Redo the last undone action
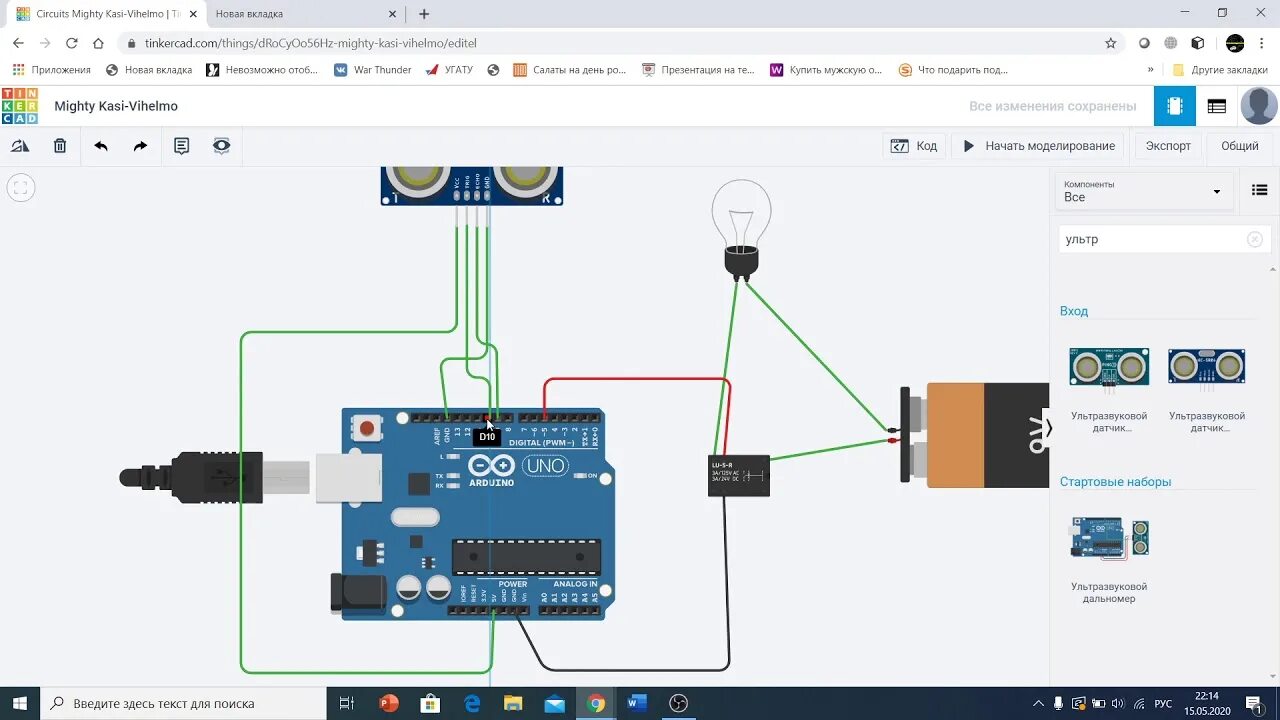The height and width of the screenshot is (720, 1280). (x=137, y=146)
